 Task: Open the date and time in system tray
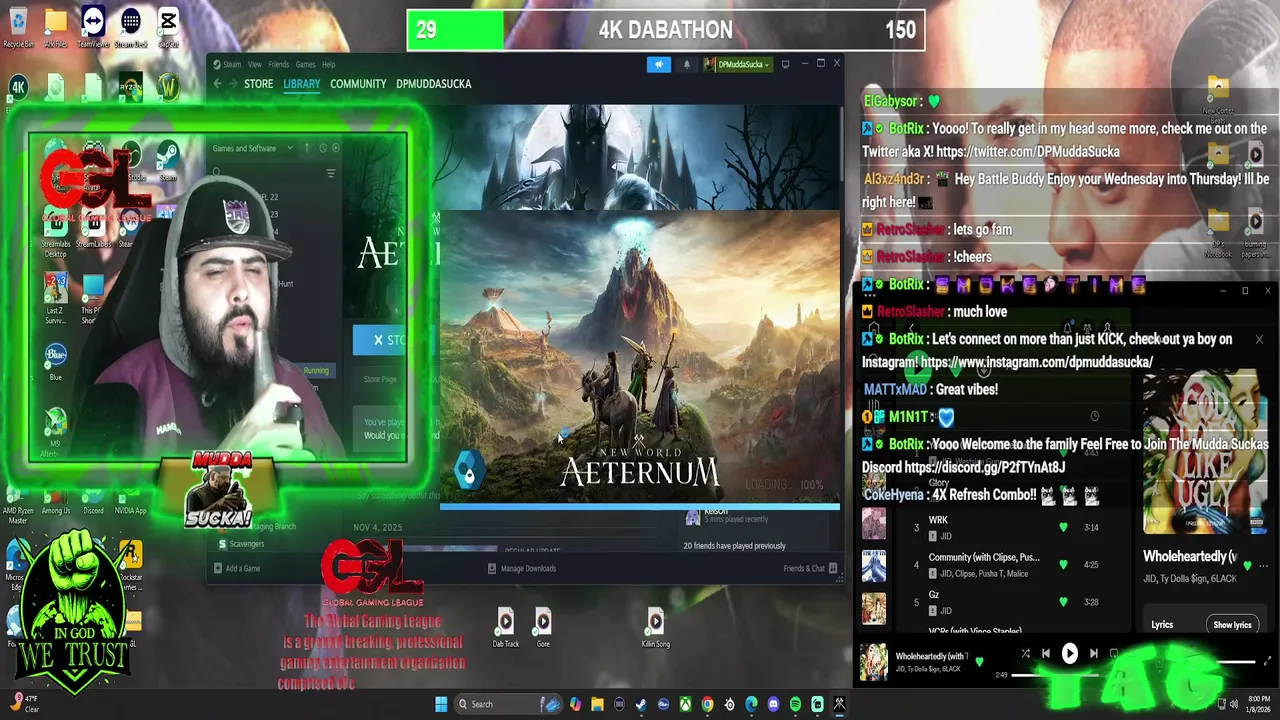point(1259,704)
